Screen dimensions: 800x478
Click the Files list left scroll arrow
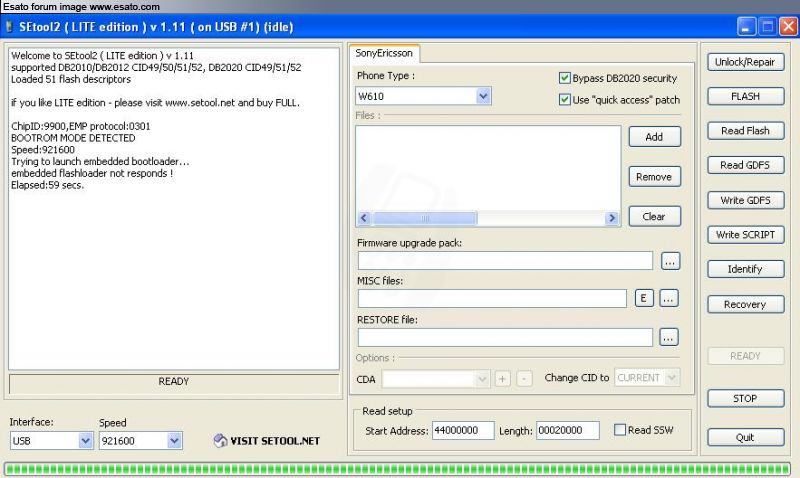tap(364, 218)
